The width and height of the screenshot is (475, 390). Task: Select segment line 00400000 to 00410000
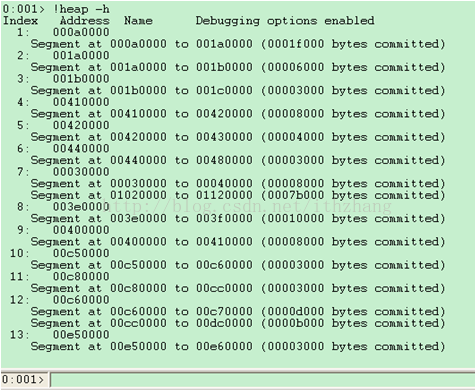(x=238, y=242)
